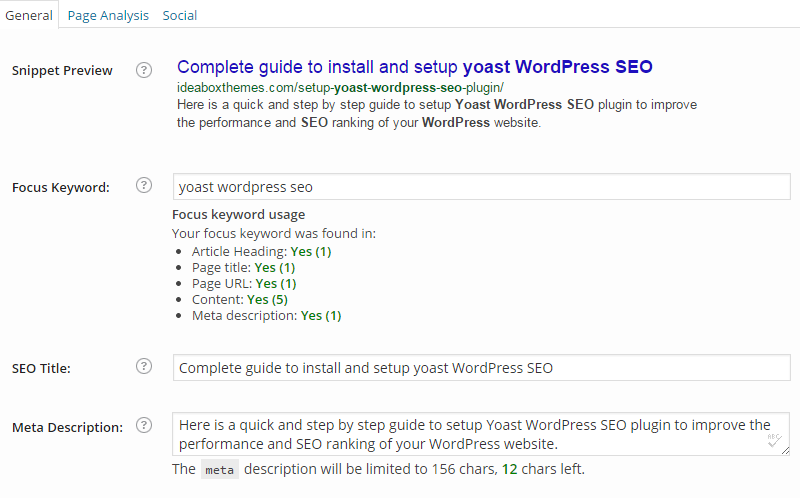Viewport: 800px width, 498px height.
Task: Click 'Your focus keyword was found in:' text
Action: [x=274, y=233]
